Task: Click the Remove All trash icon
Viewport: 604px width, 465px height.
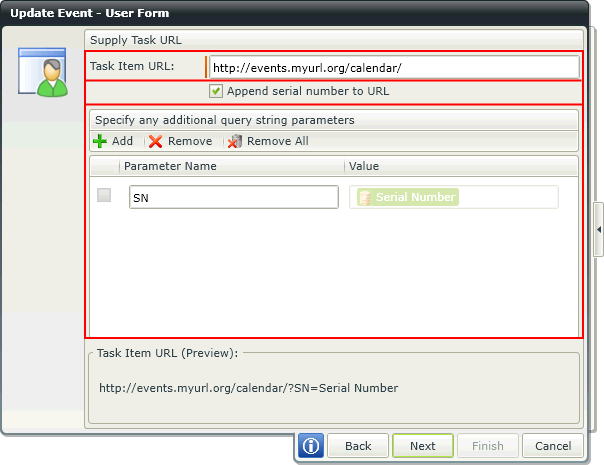Action: coord(235,141)
